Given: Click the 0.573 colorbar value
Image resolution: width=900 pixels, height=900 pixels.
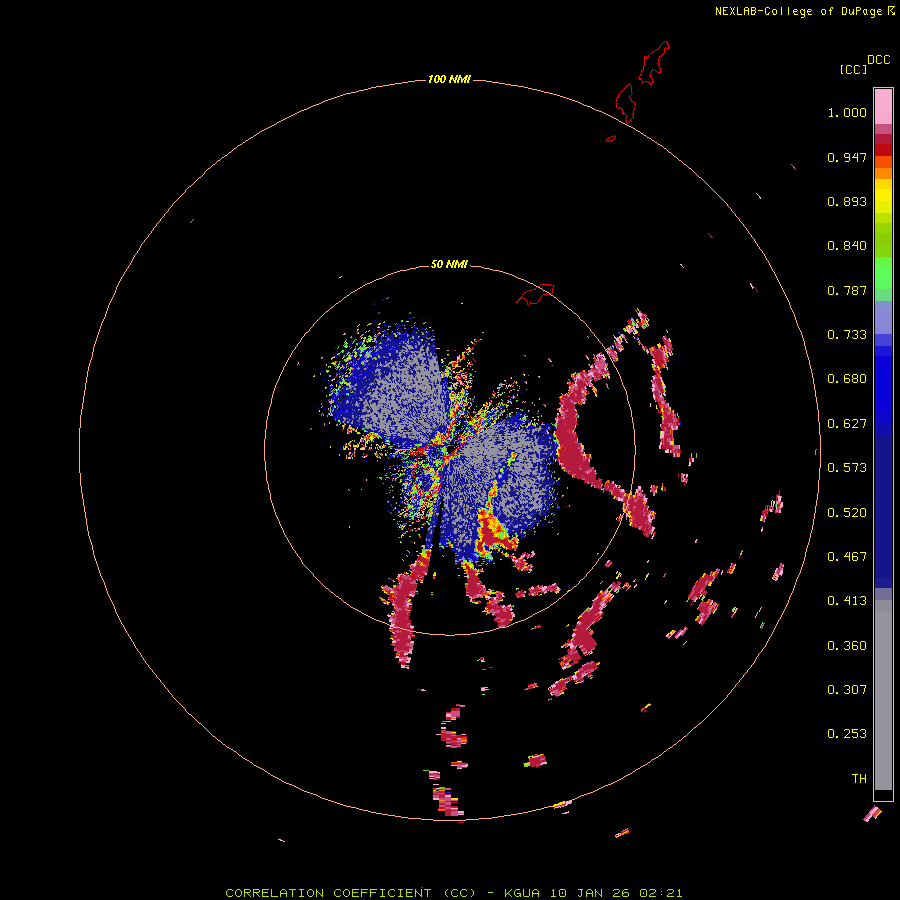Looking at the screenshot, I should 847,468.
